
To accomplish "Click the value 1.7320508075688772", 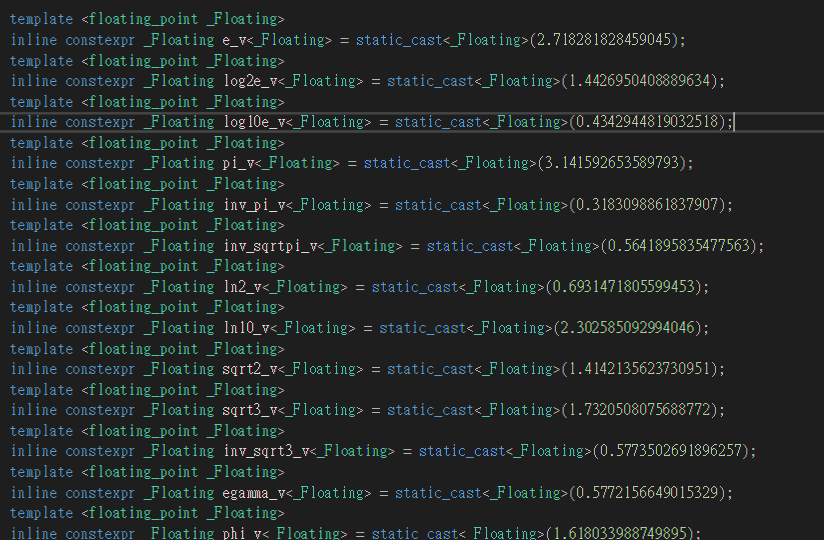I will pyautogui.click(x=640, y=409).
